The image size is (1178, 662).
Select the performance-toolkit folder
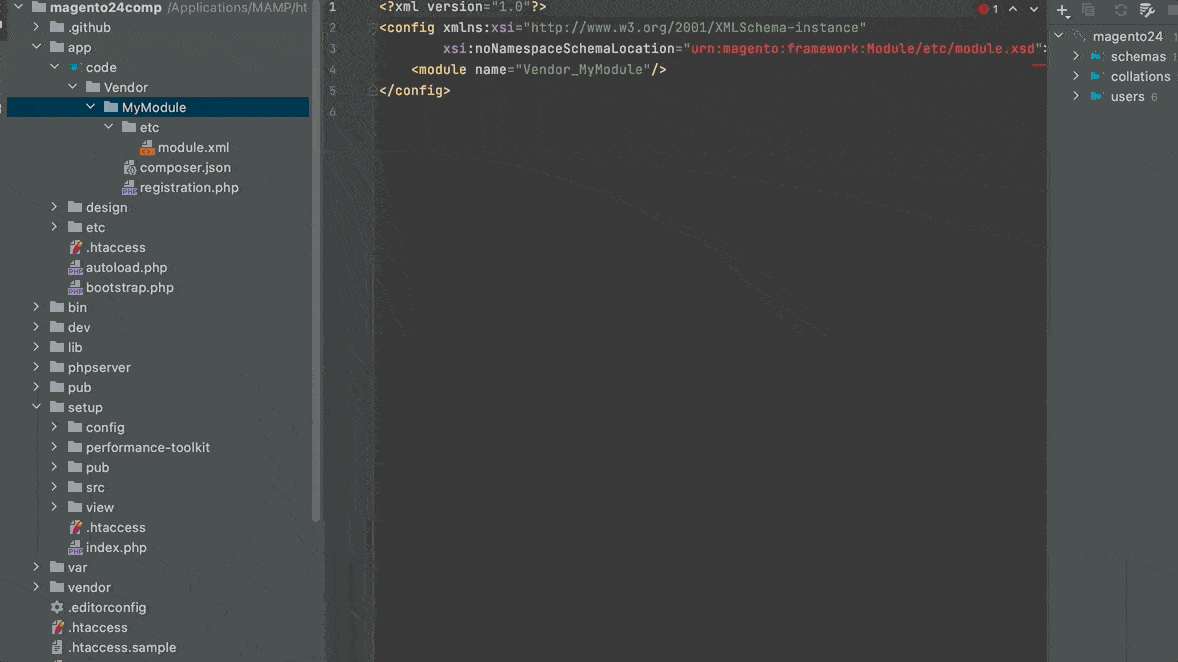(147, 447)
